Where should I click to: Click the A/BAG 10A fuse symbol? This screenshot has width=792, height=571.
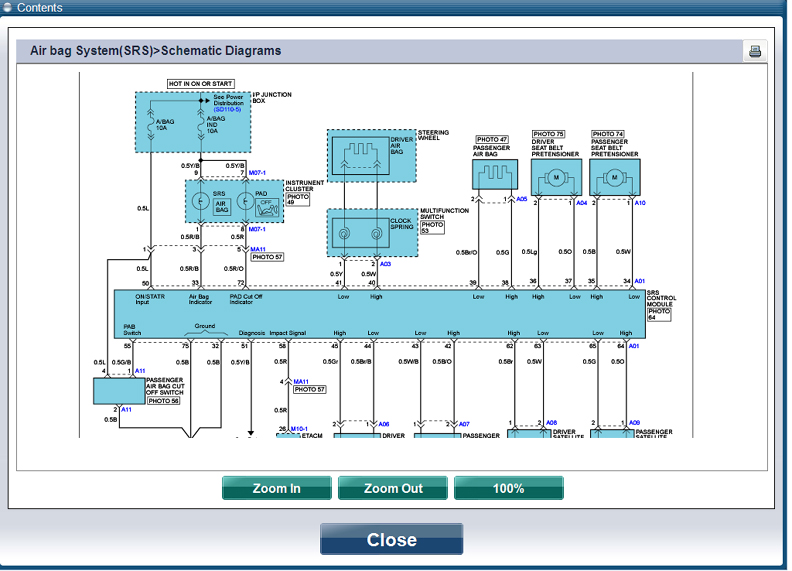point(151,123)
